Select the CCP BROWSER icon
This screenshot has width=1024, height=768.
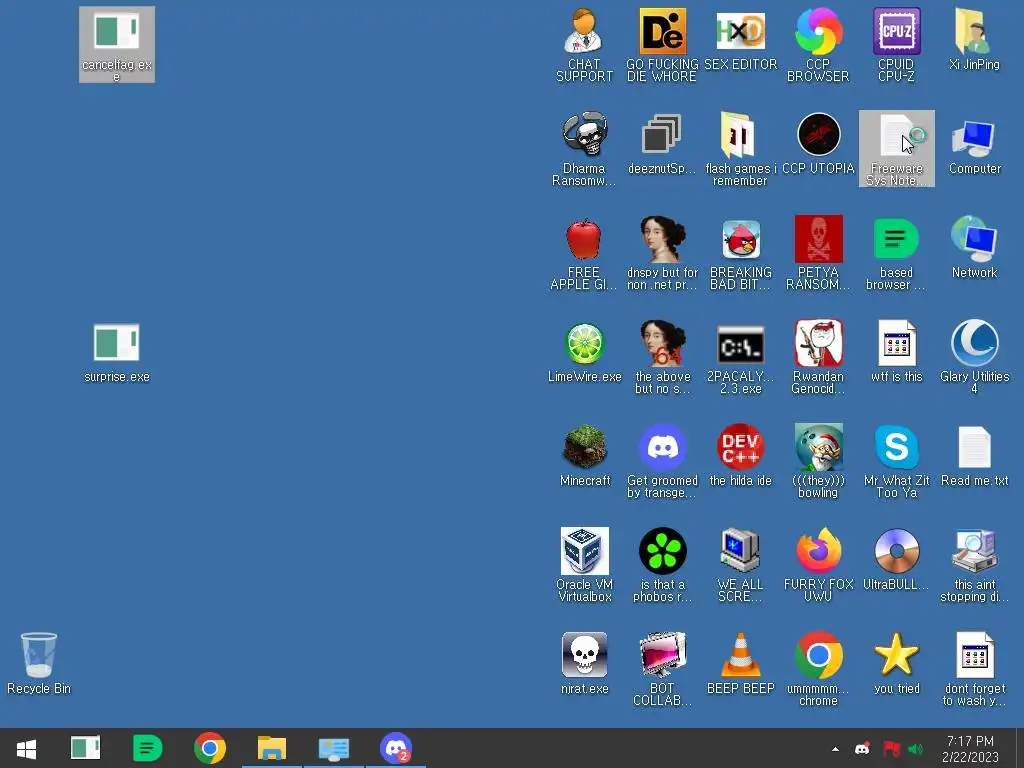pyautogui.click(x=818, y=44)
